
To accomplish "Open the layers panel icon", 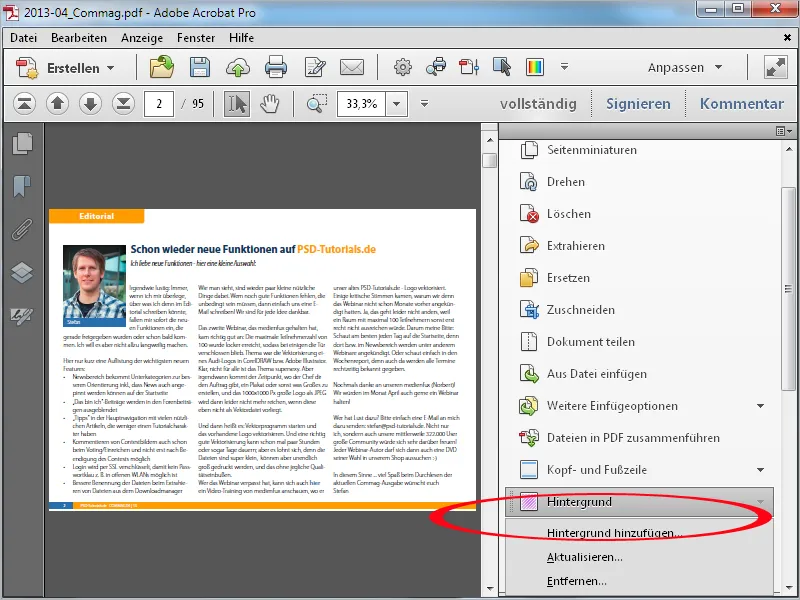I will coord(22,272).
